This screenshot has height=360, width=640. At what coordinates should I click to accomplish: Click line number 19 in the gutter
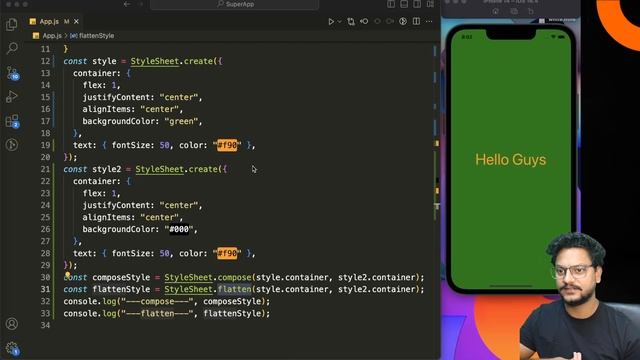(x=45, y=145)
